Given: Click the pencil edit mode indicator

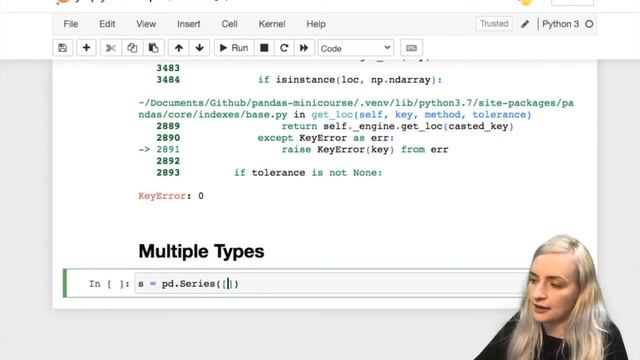Looking at the screenshot, I should point(525,24).
